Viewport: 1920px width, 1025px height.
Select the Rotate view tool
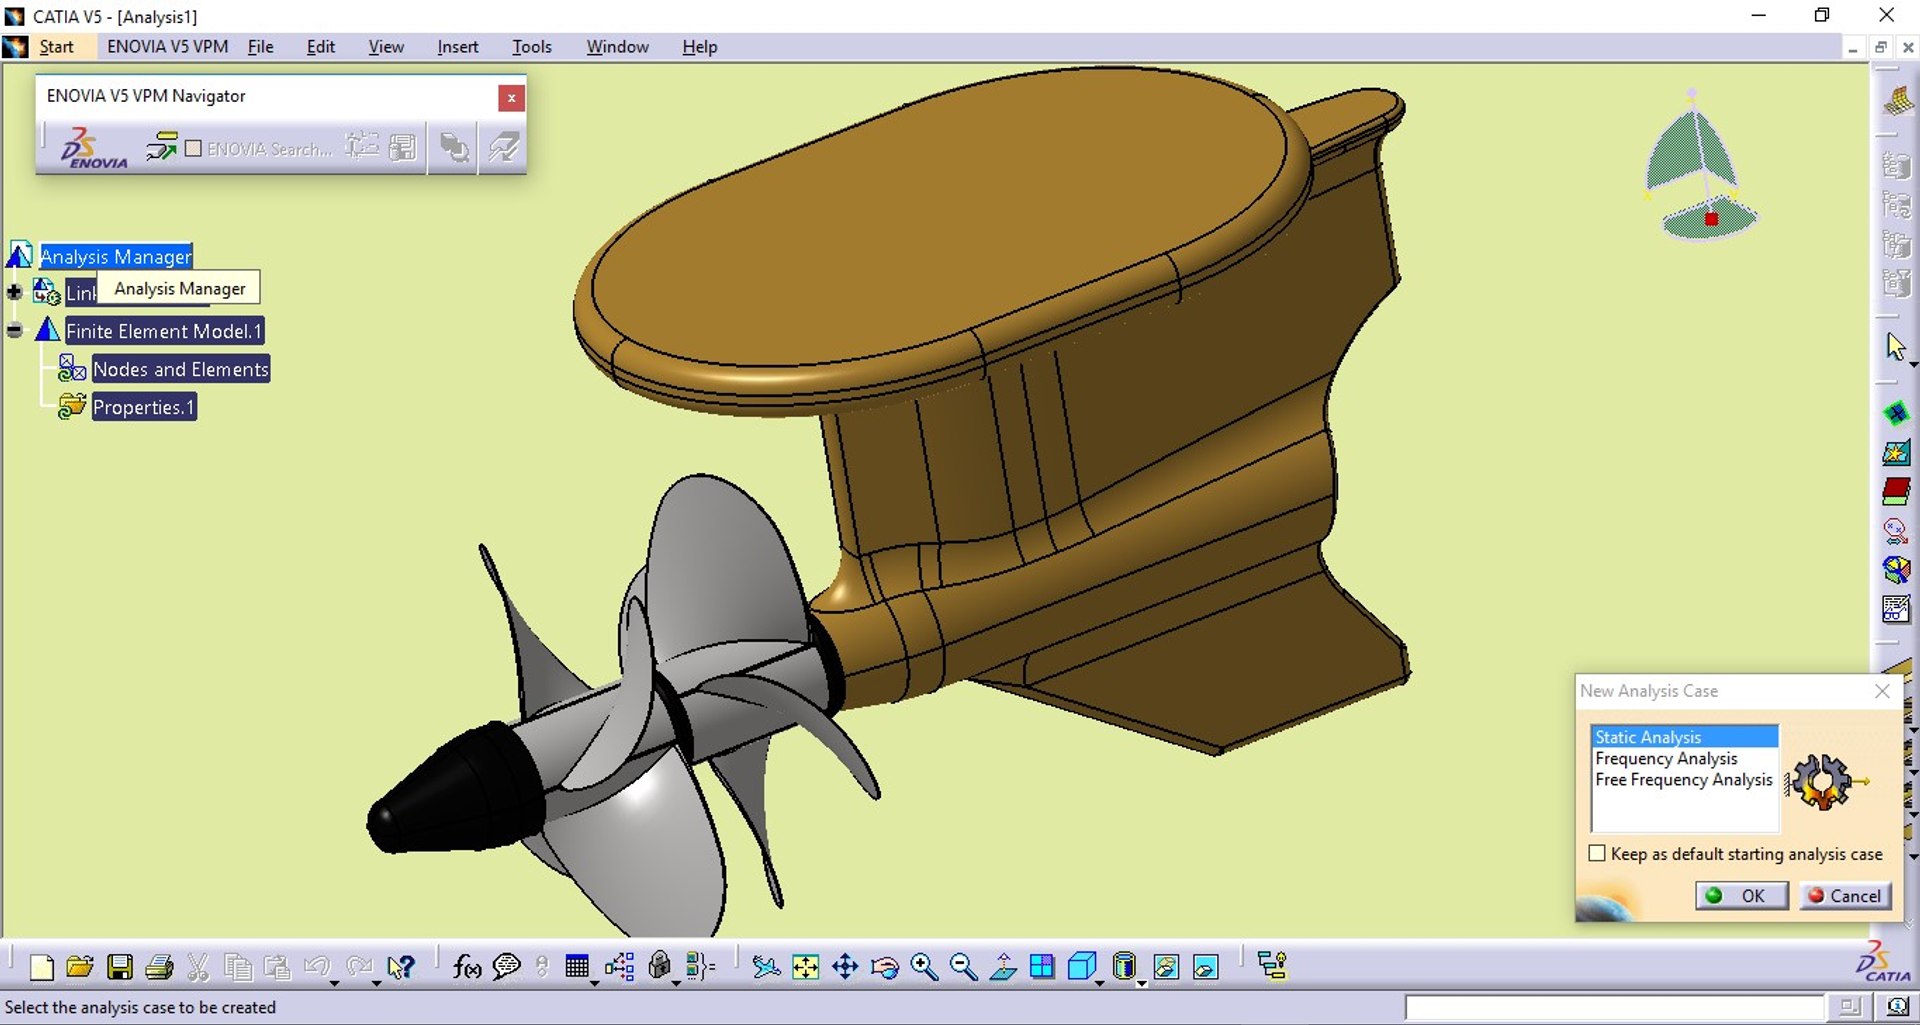tap(885, 967)
